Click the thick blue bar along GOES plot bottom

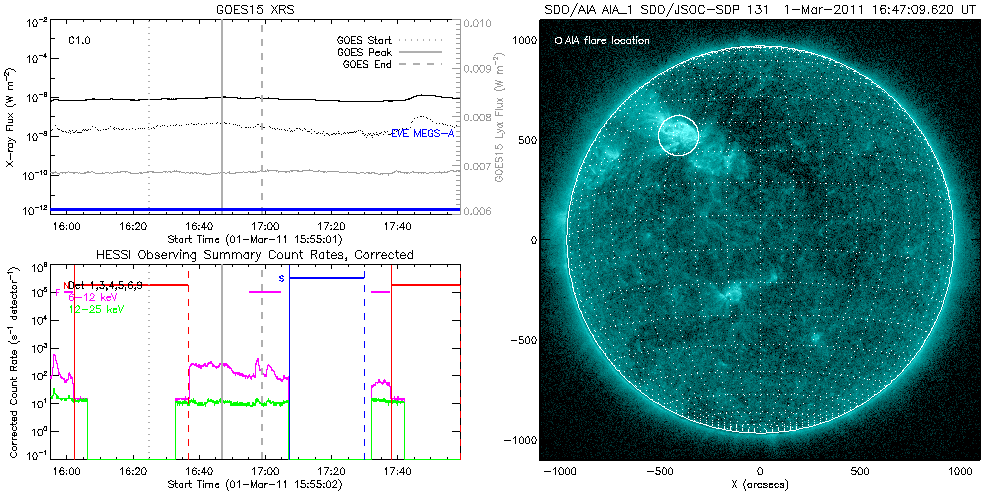258,209
